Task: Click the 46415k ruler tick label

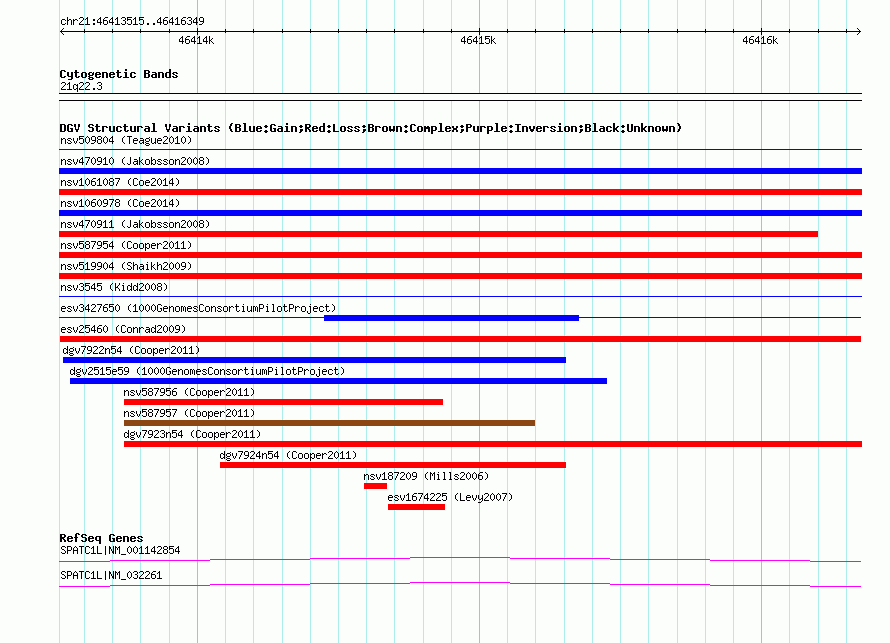Action: point(478,40)
